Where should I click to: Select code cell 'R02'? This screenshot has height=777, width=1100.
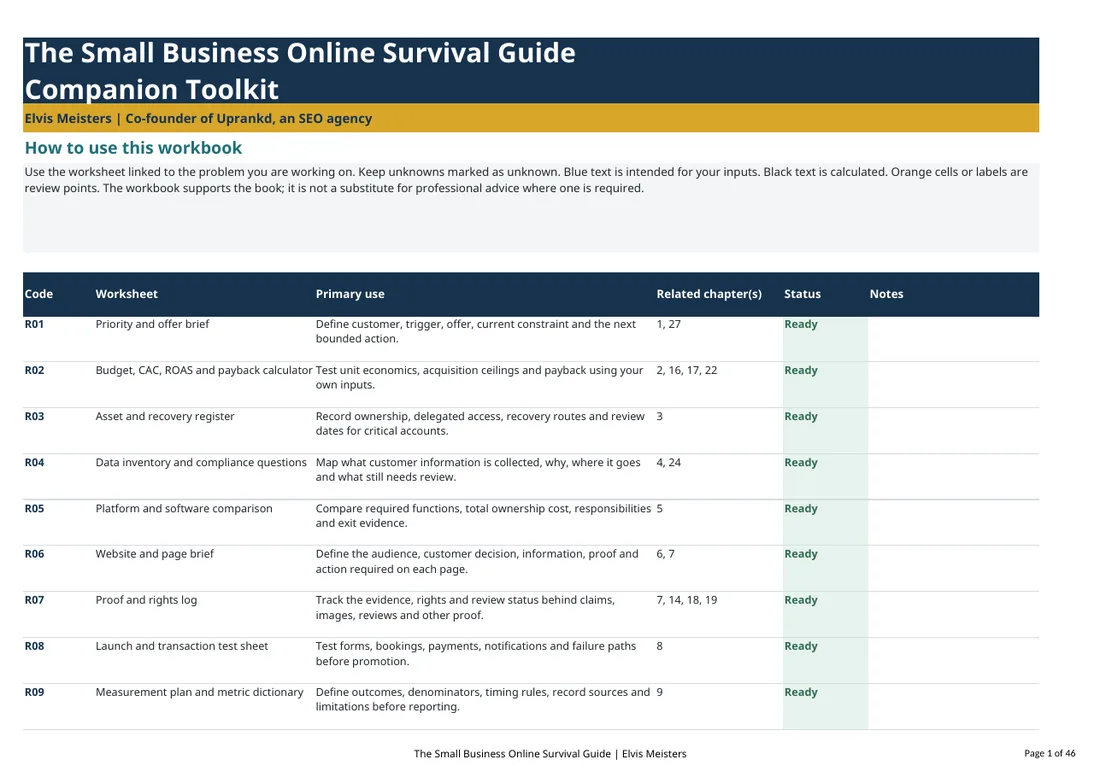click(x=34, y=370)
